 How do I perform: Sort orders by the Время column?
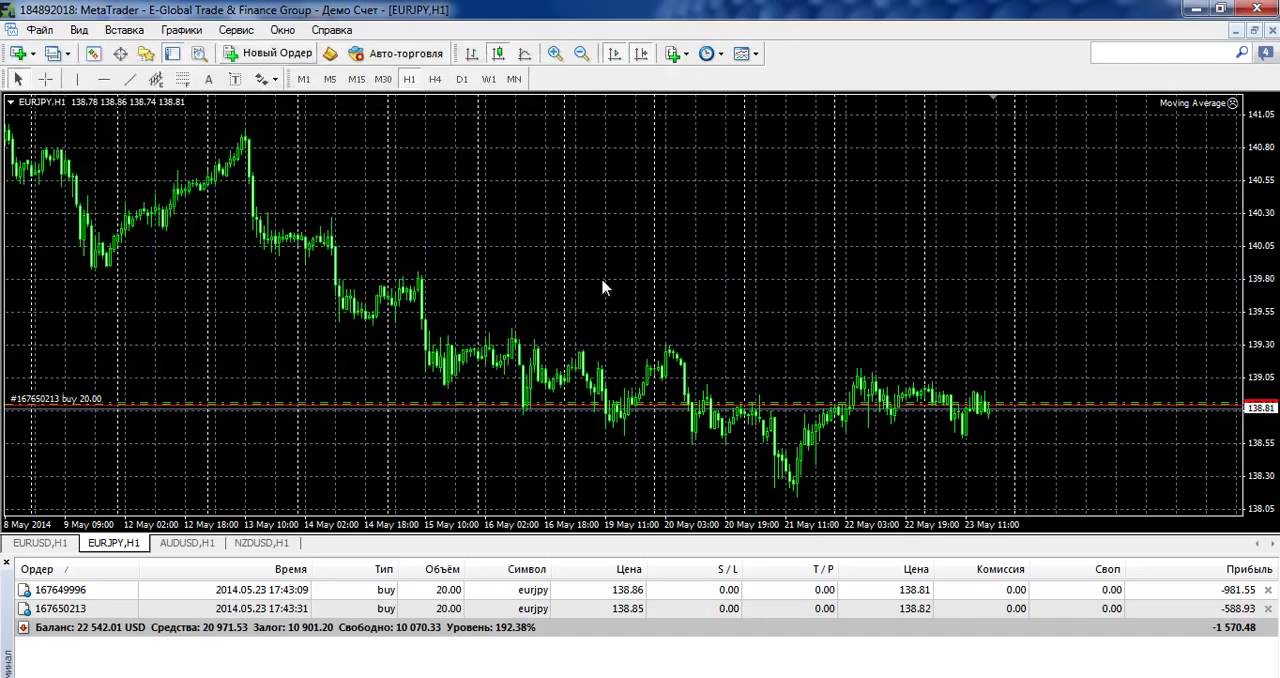click(x=290, y=569)
